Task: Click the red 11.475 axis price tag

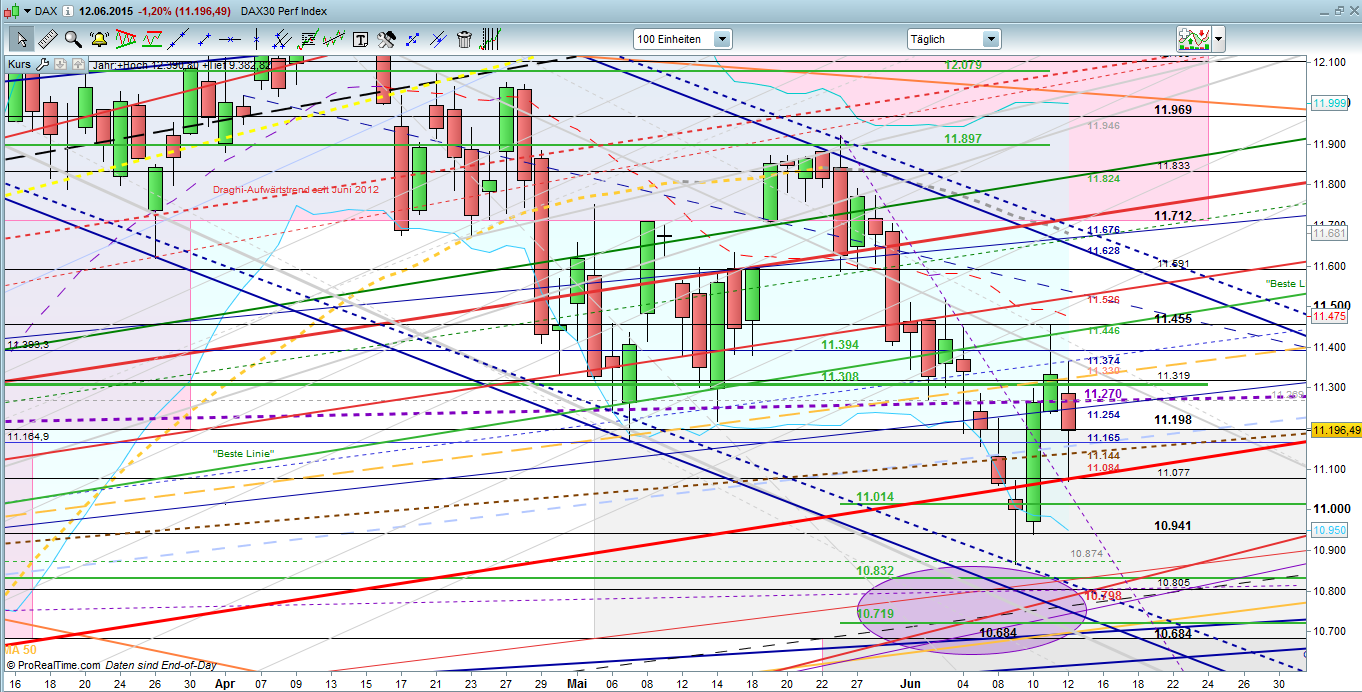Action: click(1329, 316)
